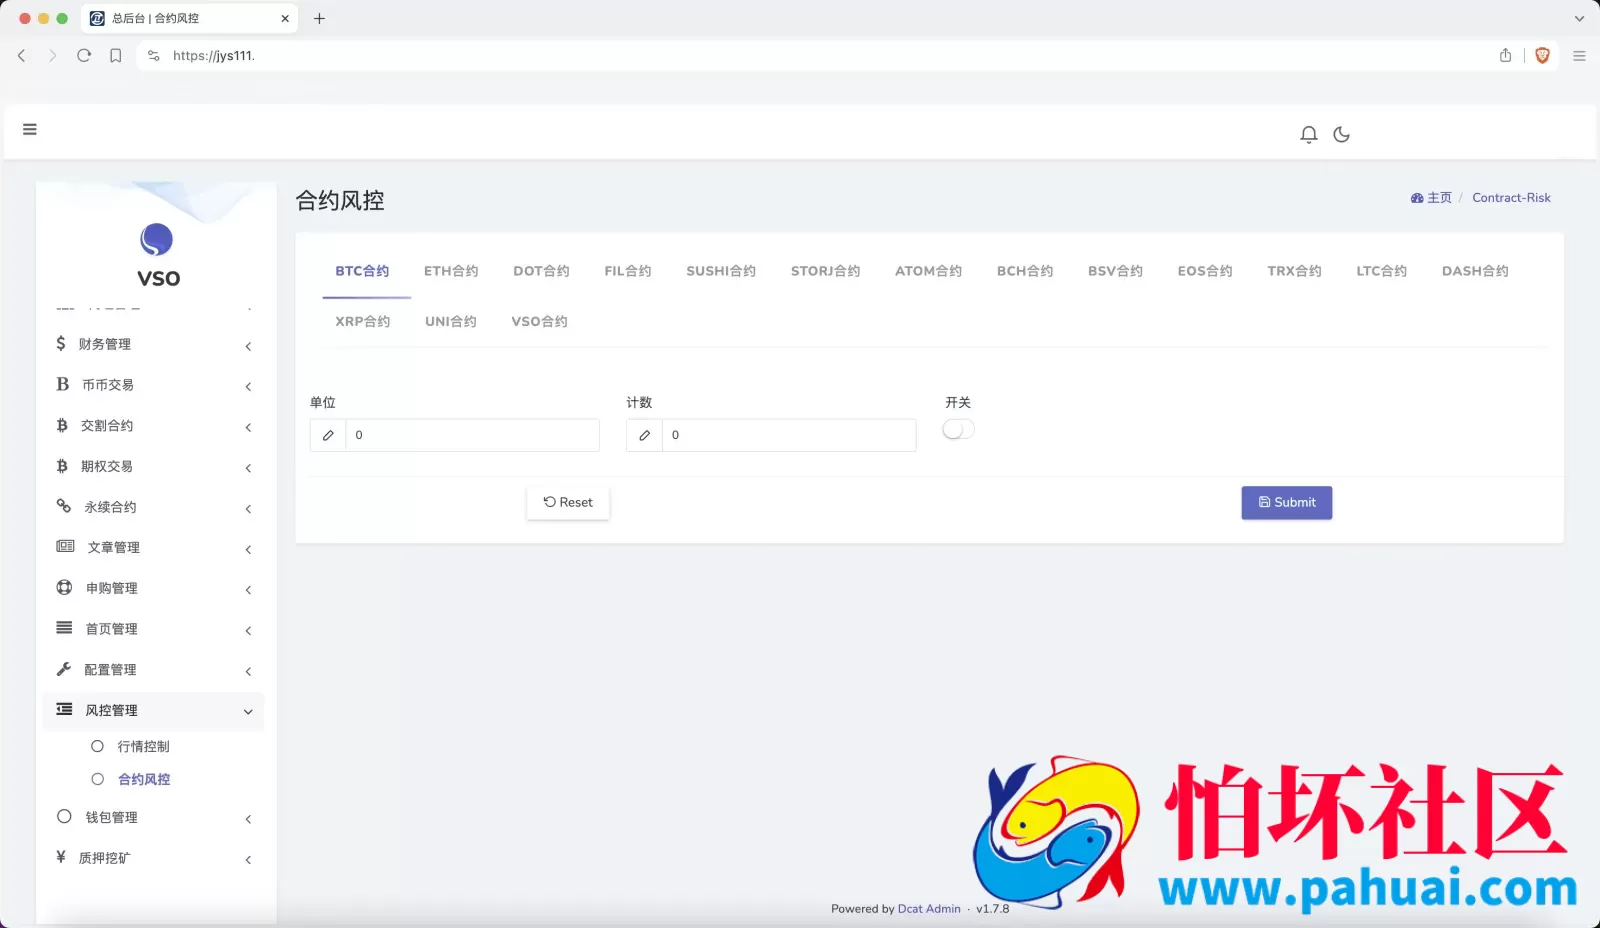This screenshot has width=1600, height=928.
Task: Switch to VSO合约 tab
Action: click(x=539, y=321)
